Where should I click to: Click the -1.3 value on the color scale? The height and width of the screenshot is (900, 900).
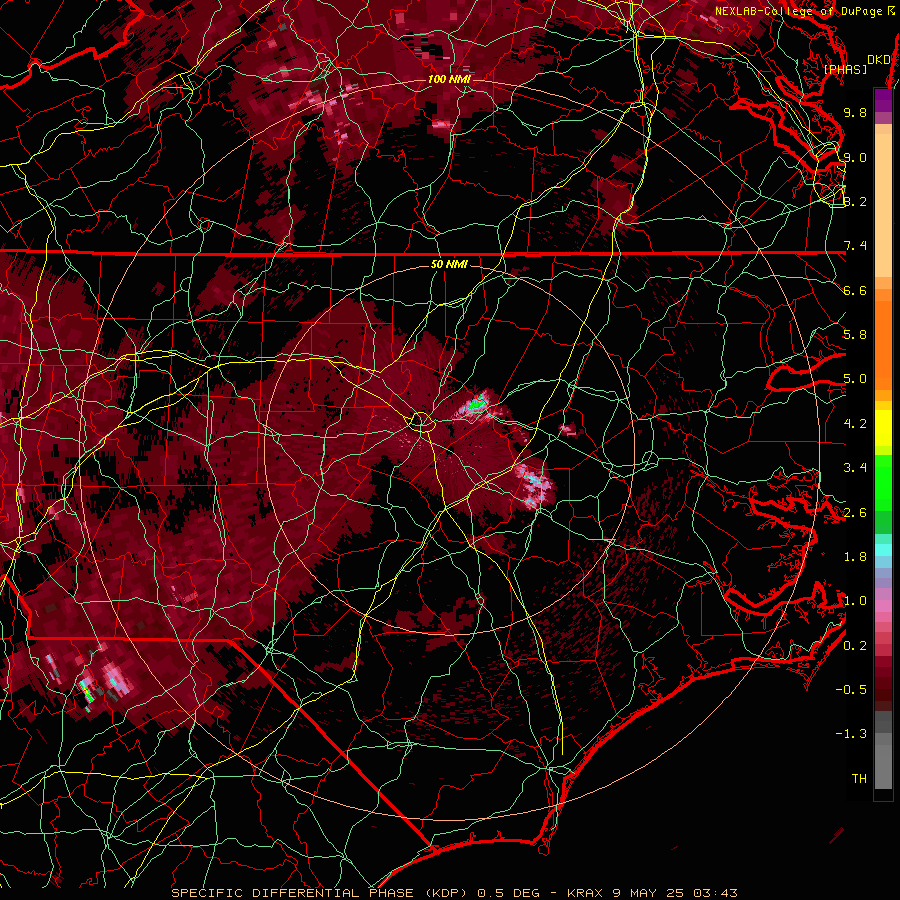point(851,734)
